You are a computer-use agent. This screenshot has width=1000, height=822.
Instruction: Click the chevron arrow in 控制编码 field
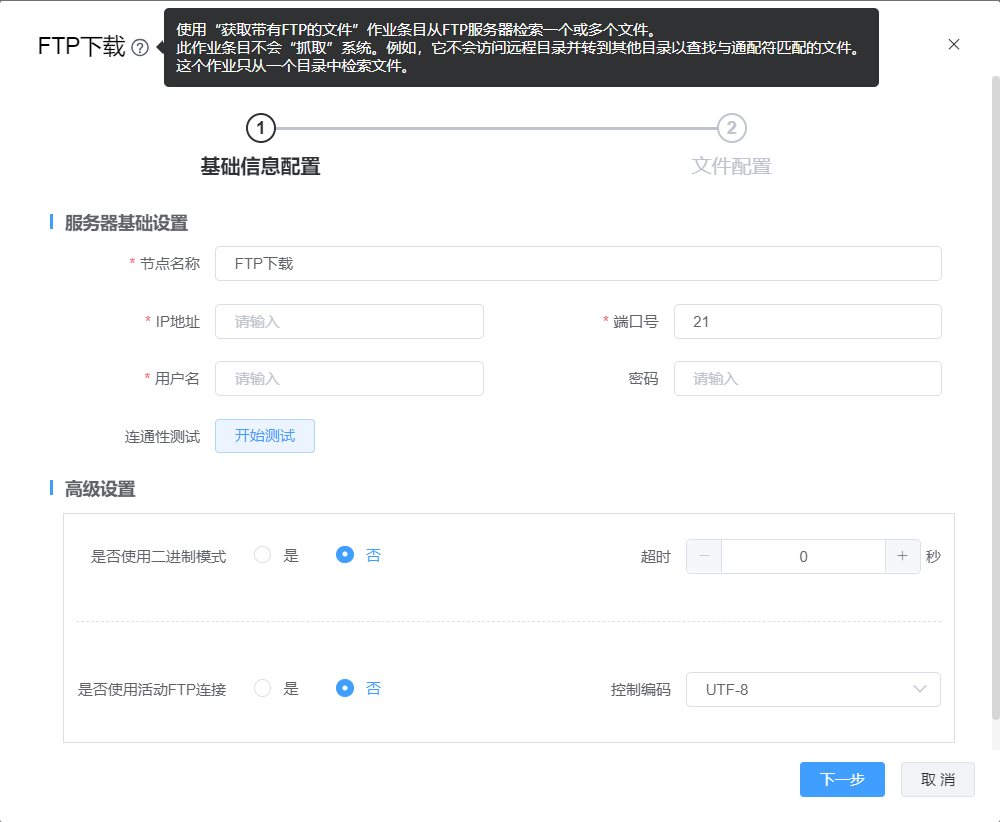point(920,689)
